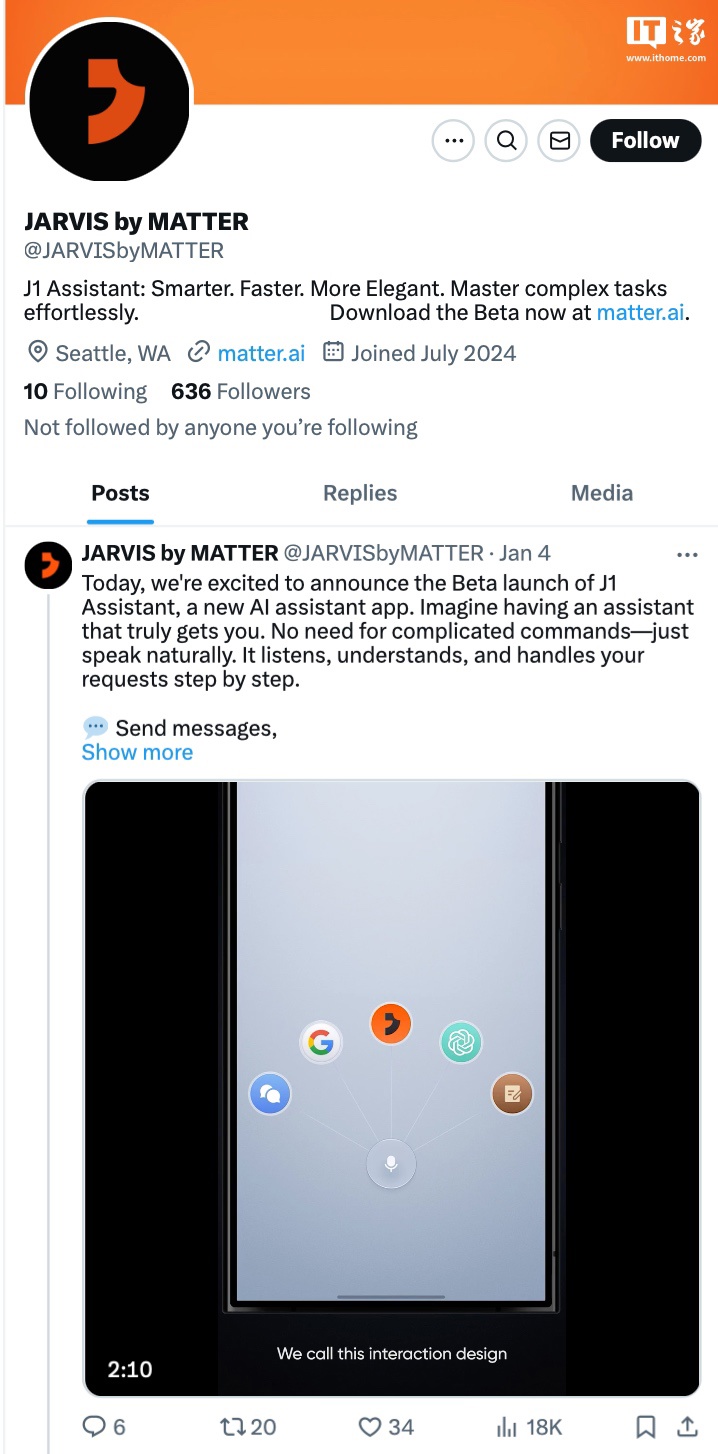The height and width of the screenshot is (1454, 718).
Task: Search this profile's posts
Action: (x=506, y=141)
